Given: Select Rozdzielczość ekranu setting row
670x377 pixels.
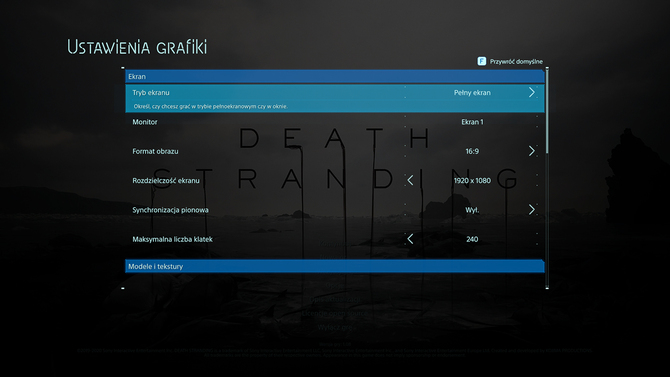Looking at the screenshot, I should 335,180.
